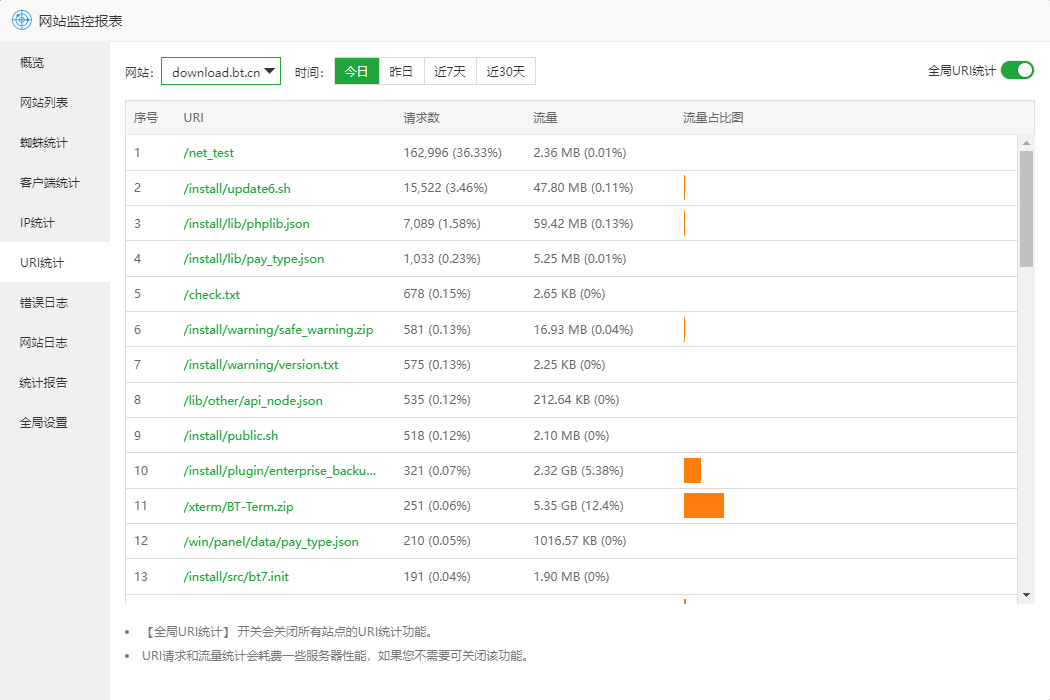
Task: Select the 今日 time tab
Action: 356,71
